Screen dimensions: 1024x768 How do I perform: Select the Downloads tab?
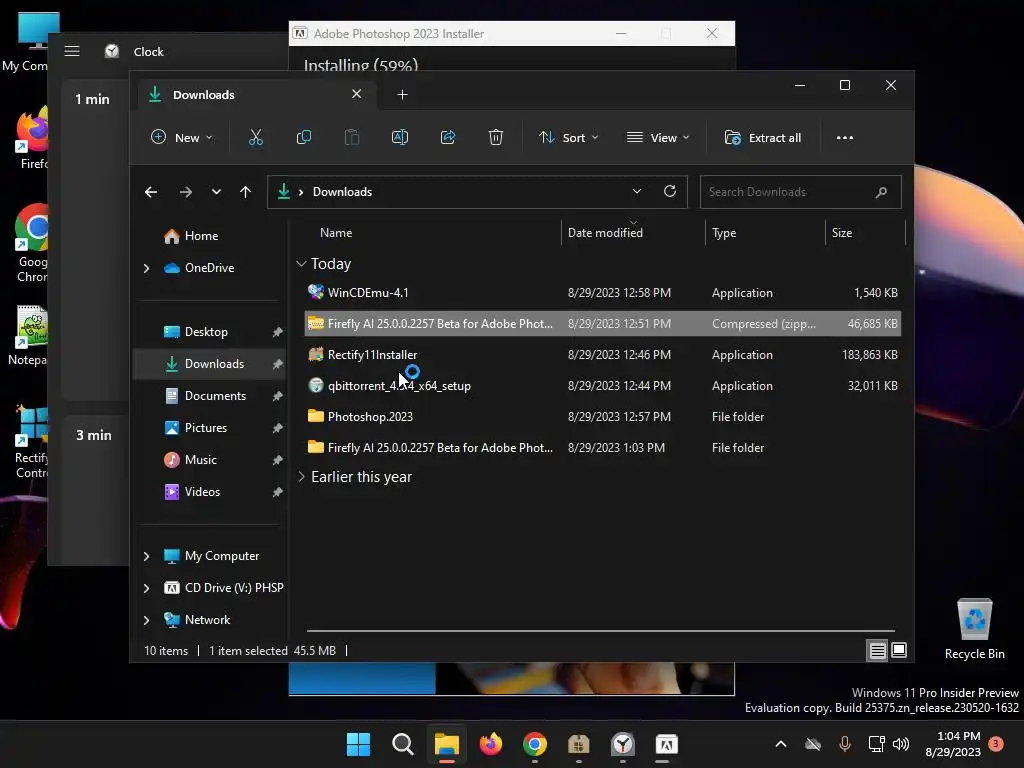(x=255, y=95)
